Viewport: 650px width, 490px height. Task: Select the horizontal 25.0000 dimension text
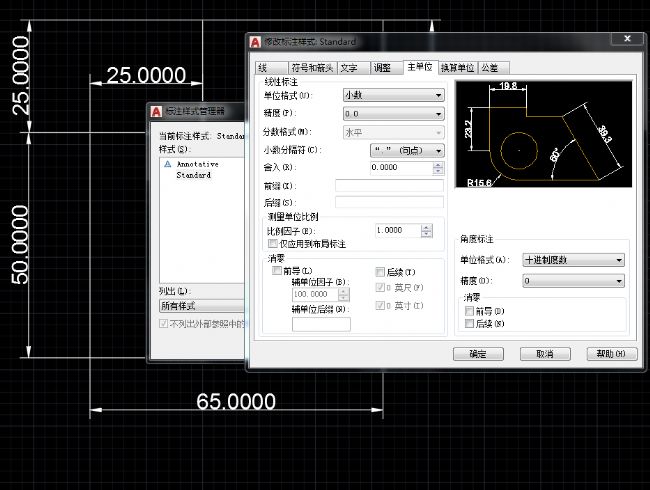[x=146, y=75]
